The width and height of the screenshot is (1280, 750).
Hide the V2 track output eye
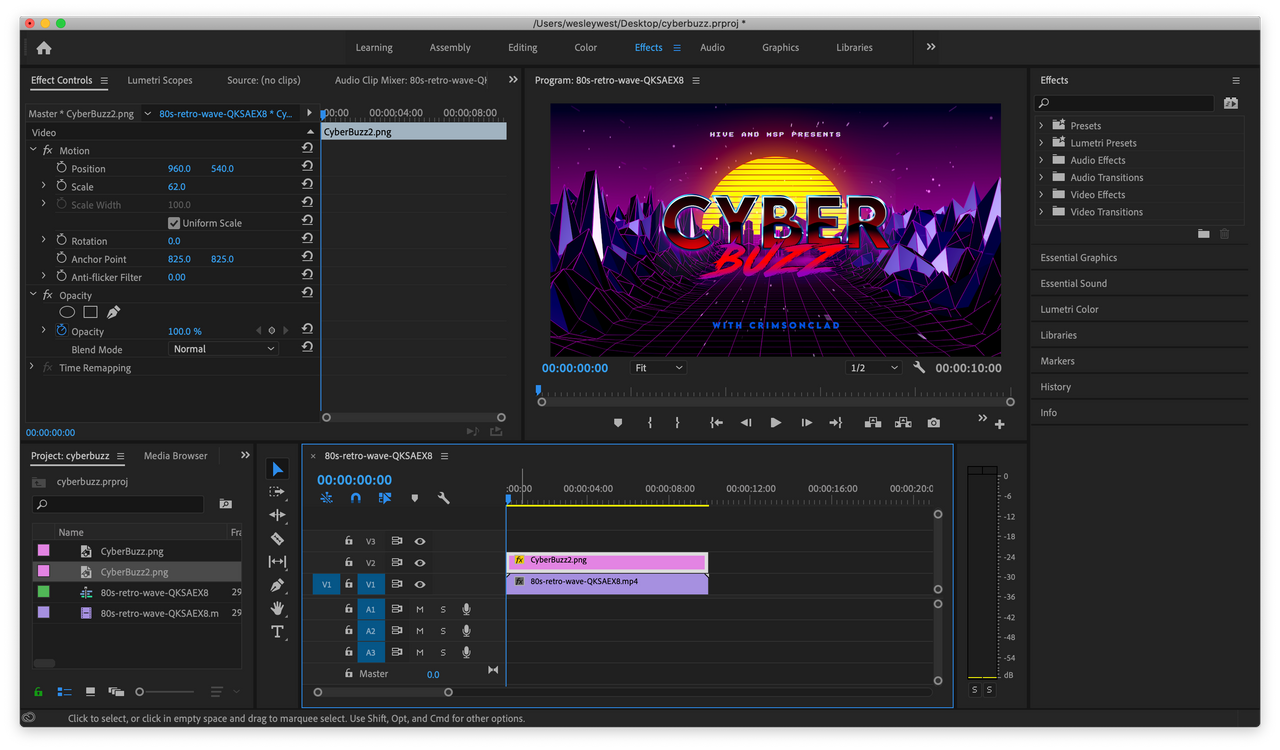(420, 563)
